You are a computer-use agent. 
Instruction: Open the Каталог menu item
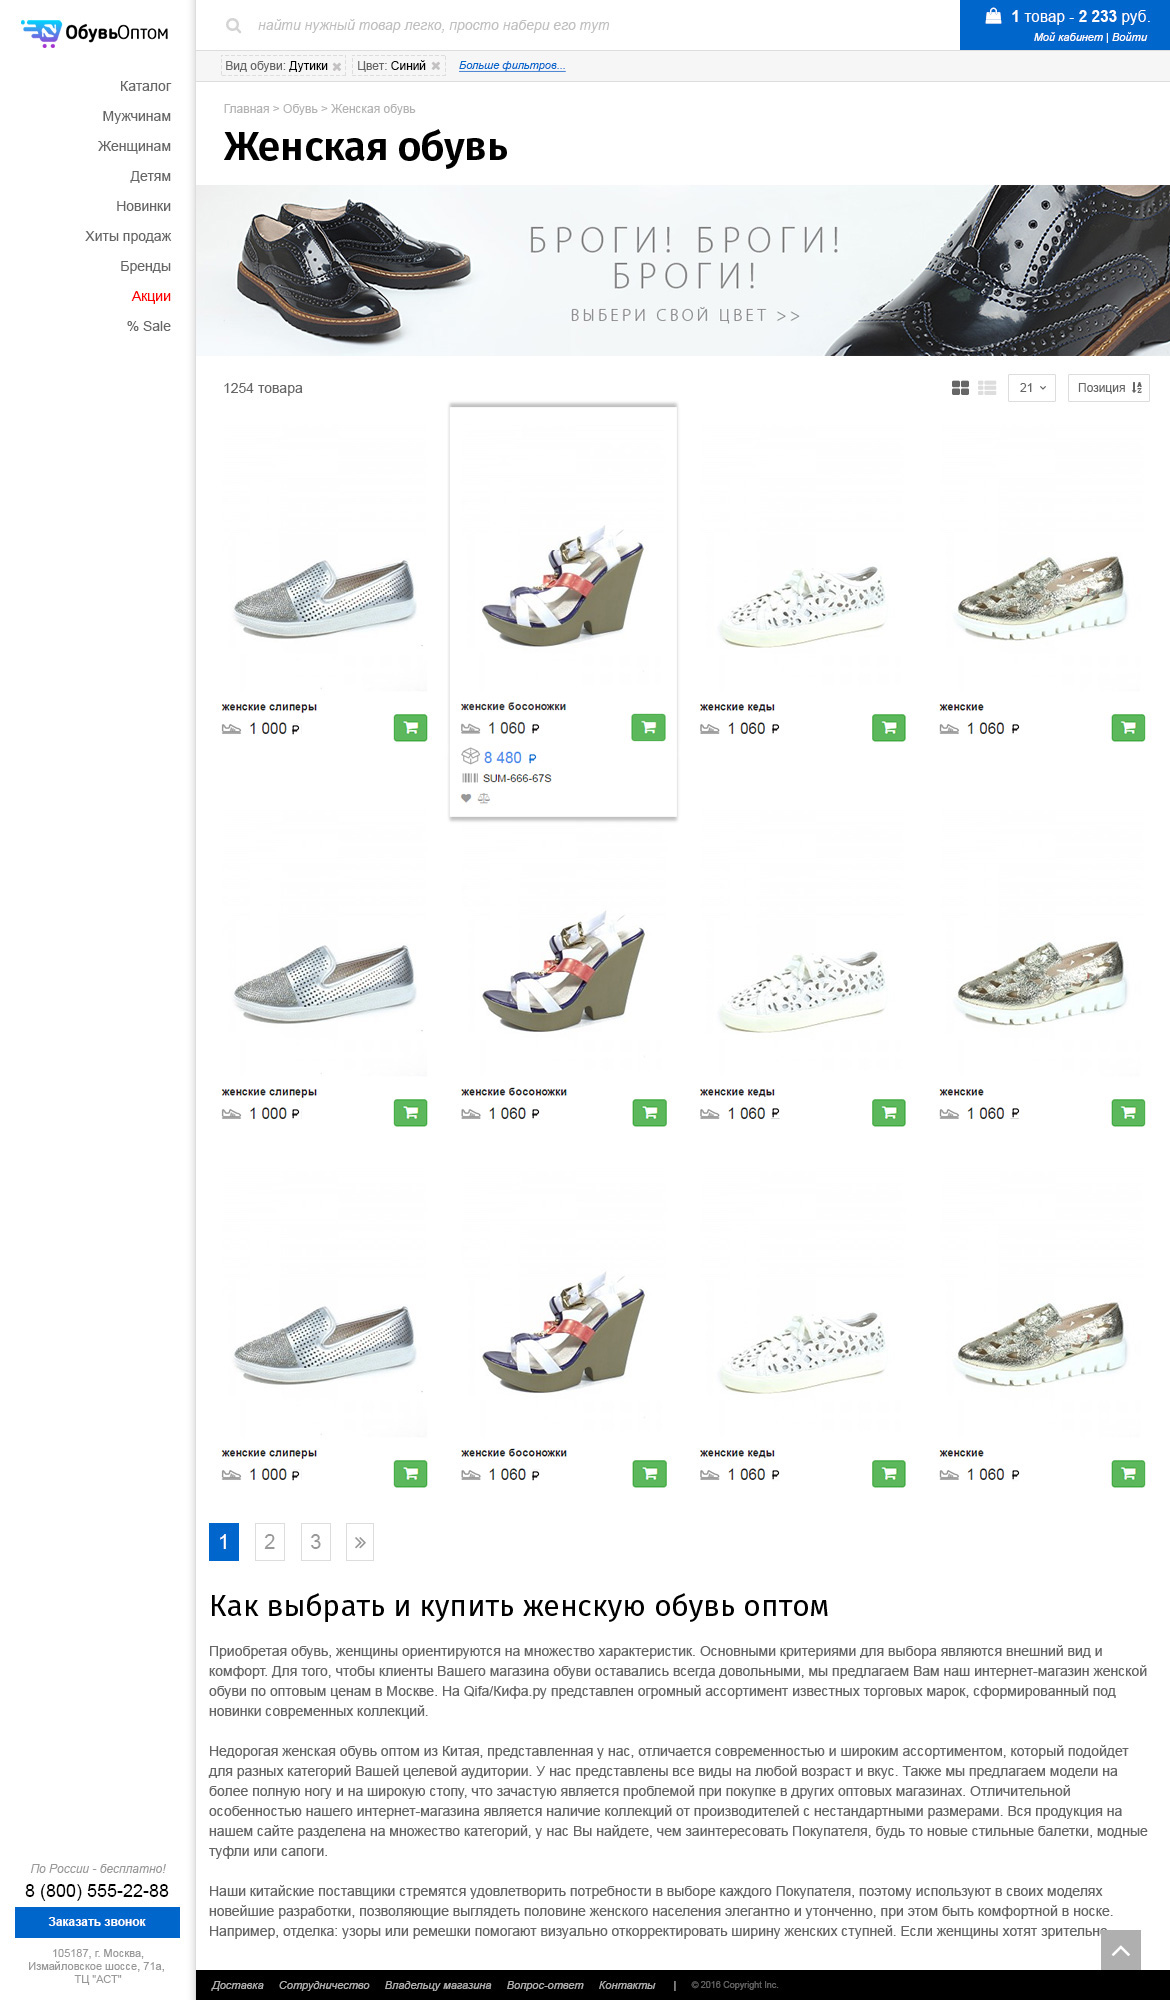click(145, 86)
